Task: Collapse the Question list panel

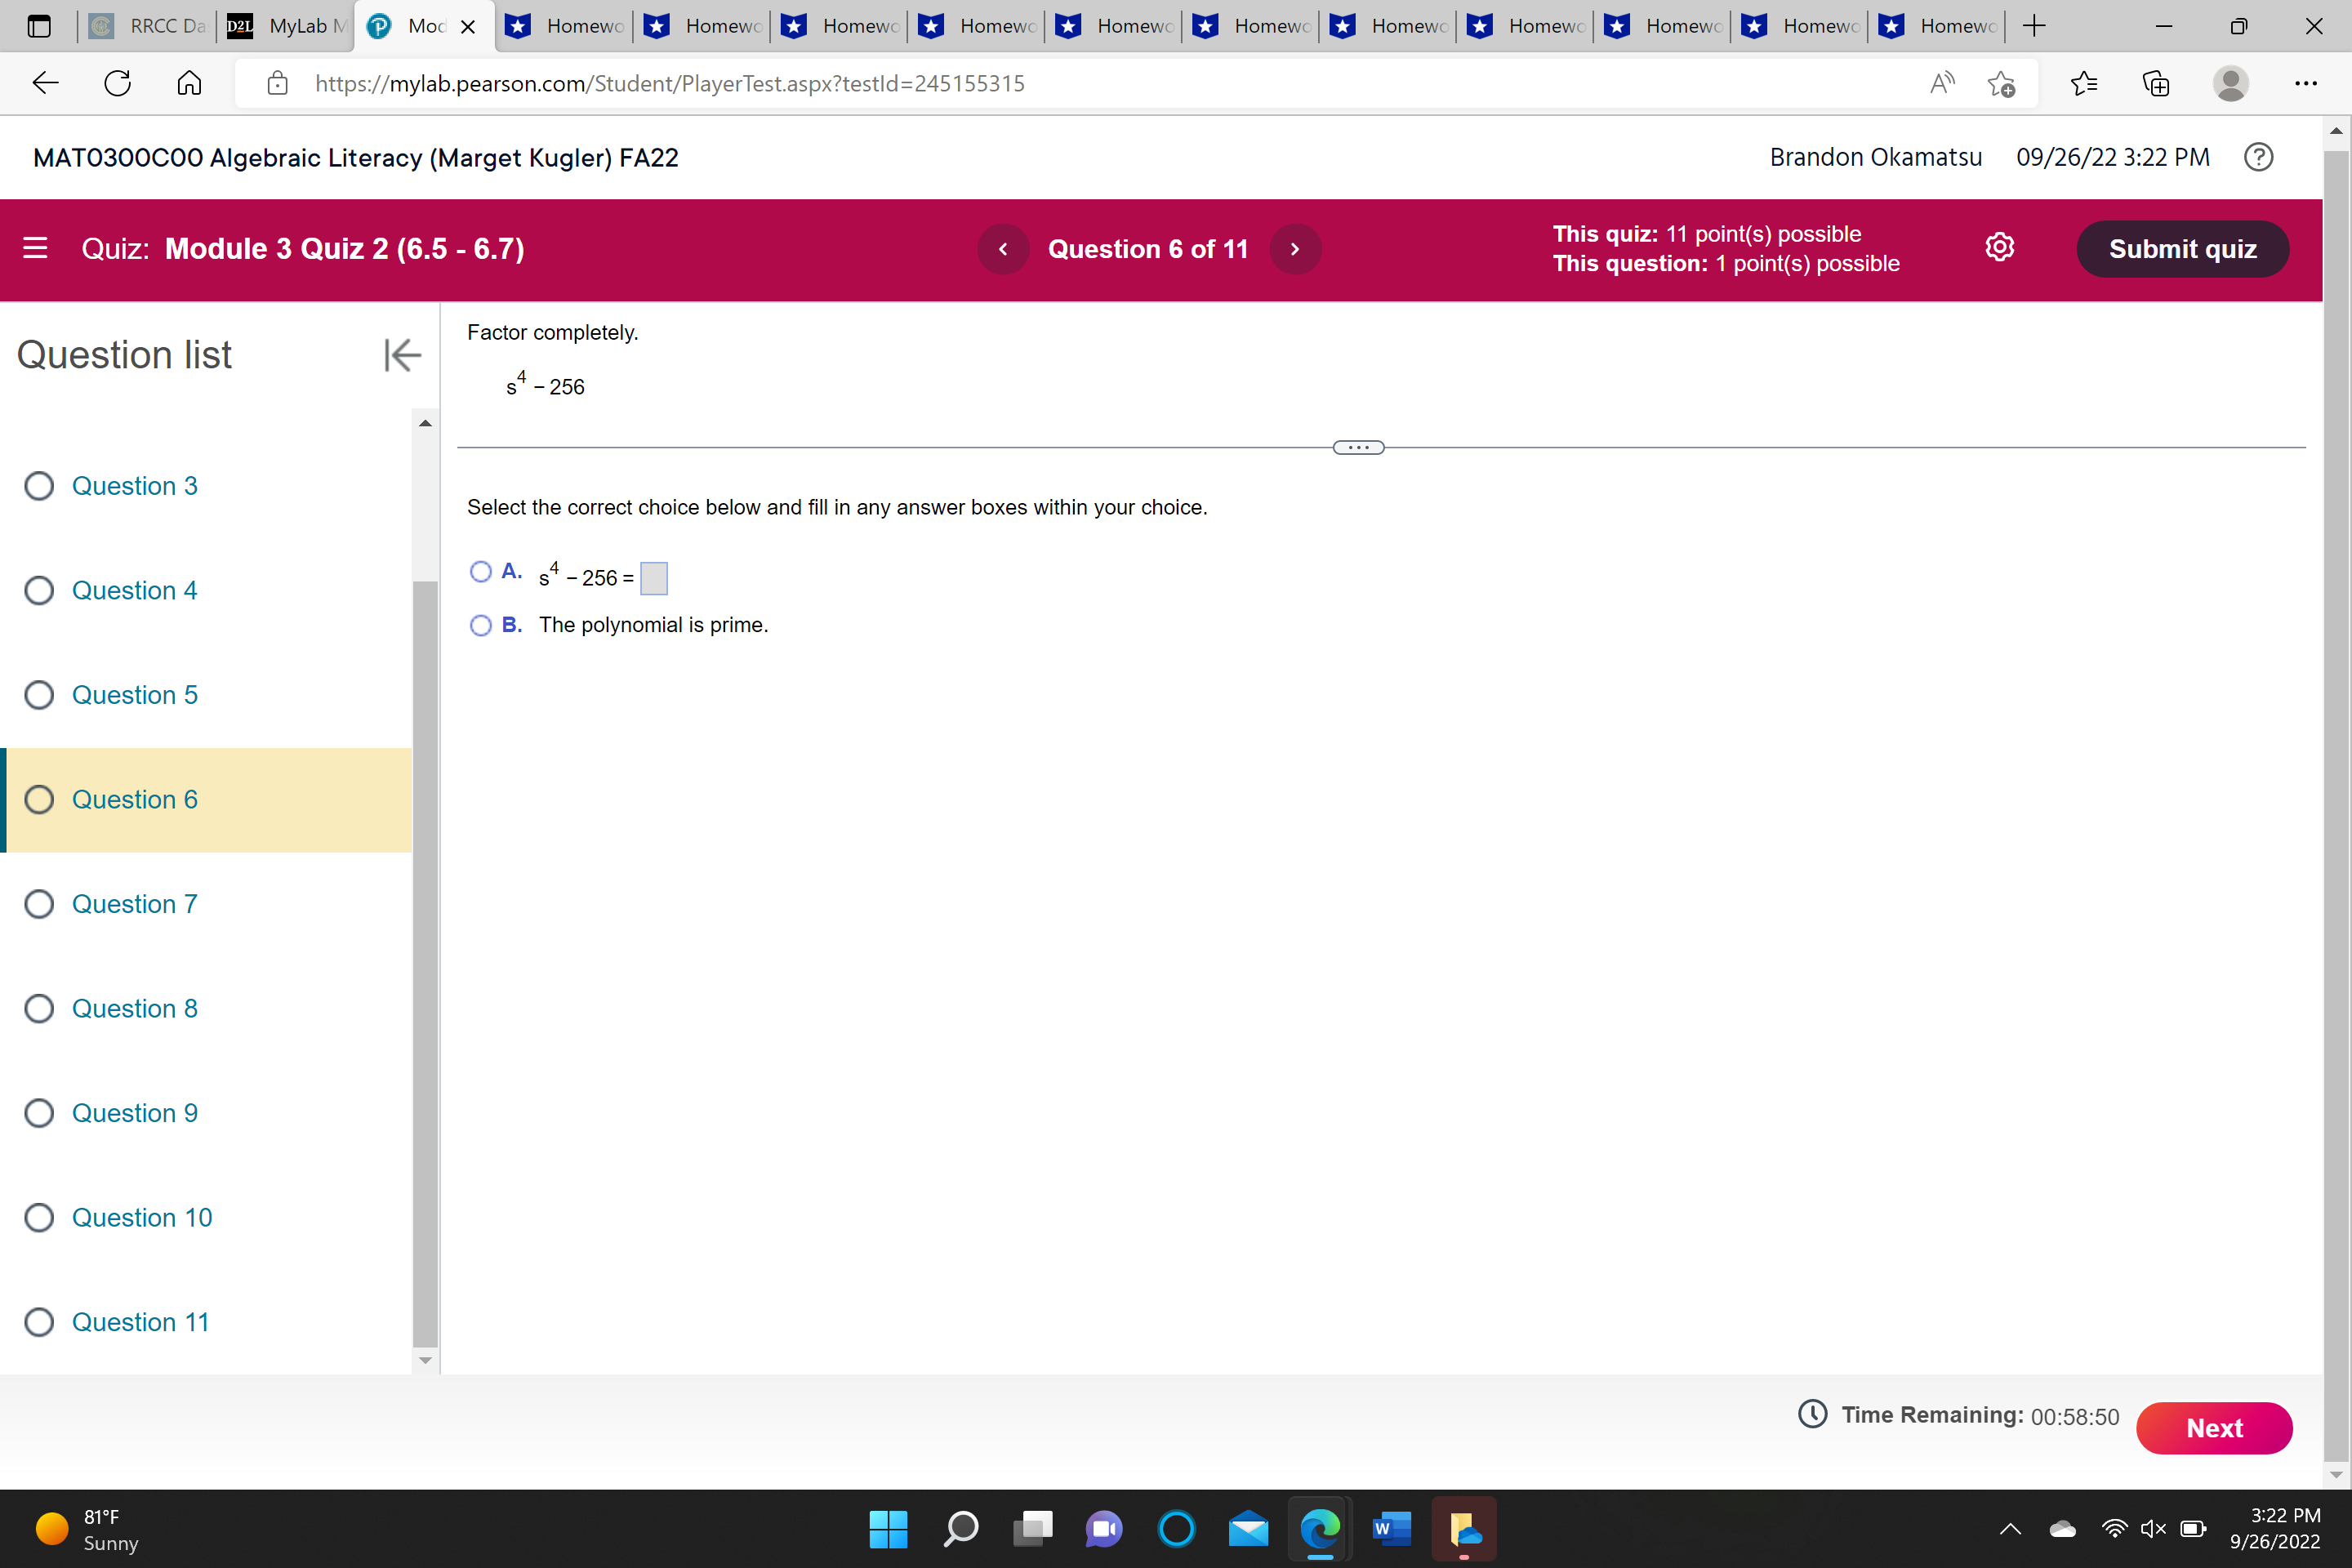Action: 402,355
